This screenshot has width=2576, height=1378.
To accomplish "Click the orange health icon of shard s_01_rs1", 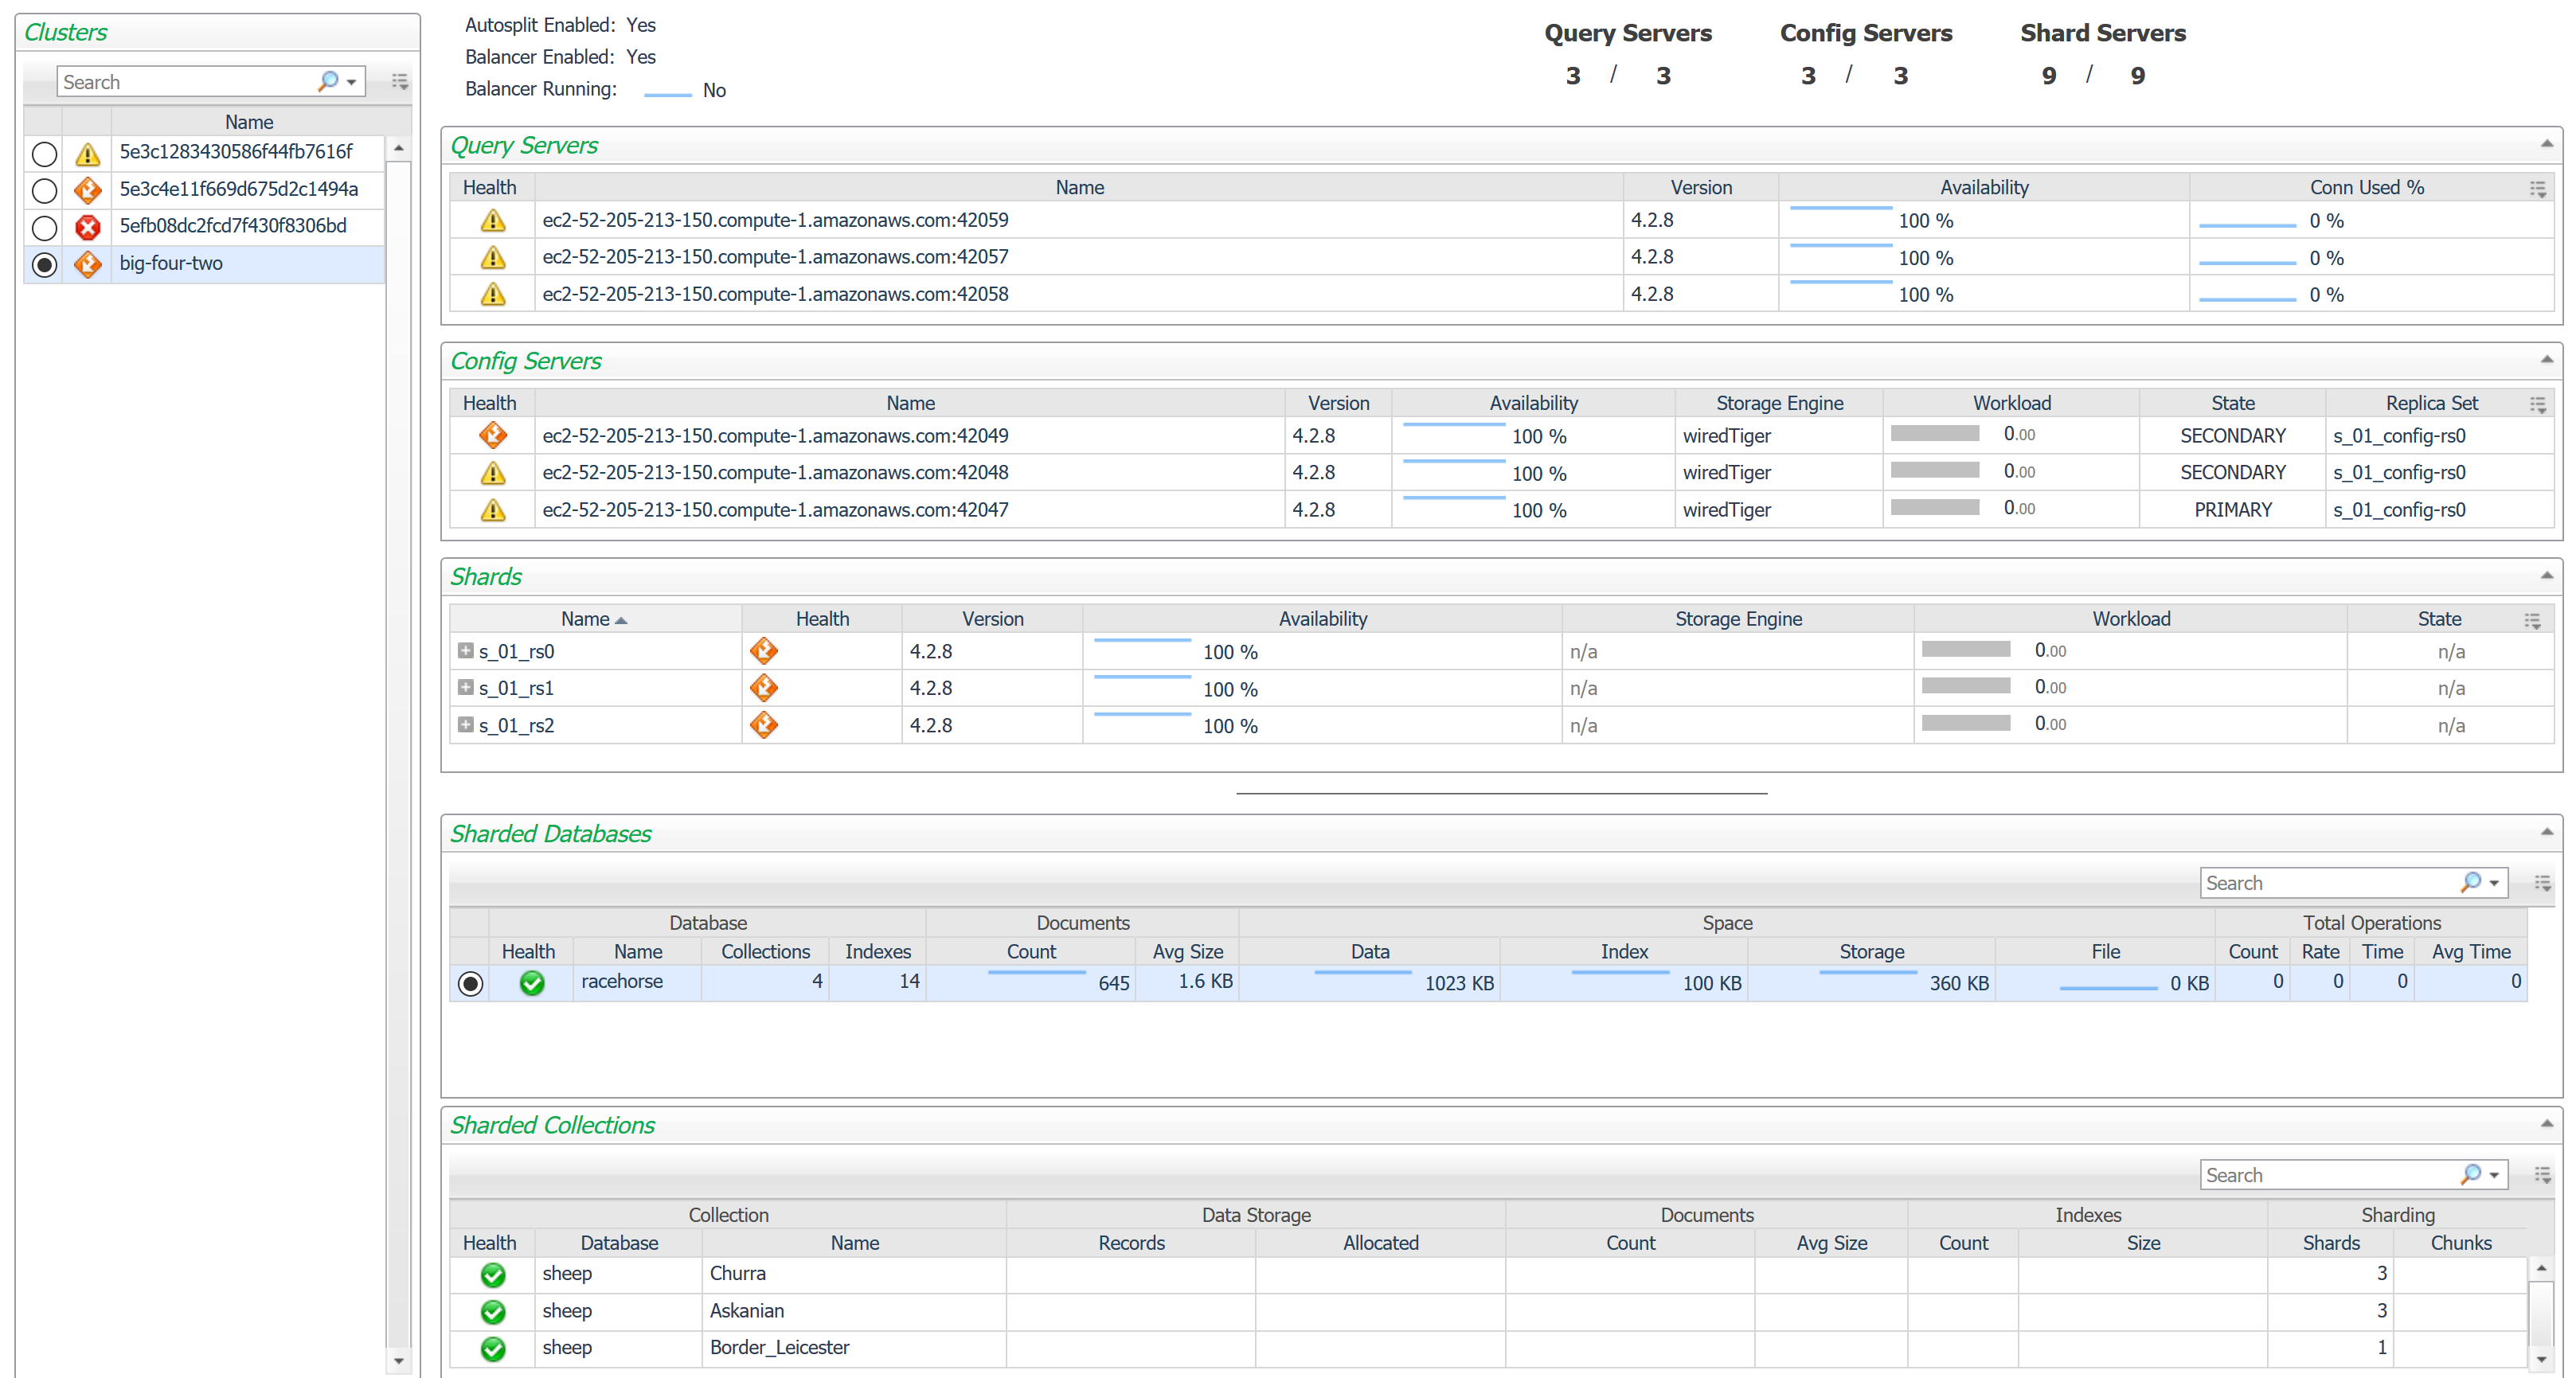I will tap(764, 688).
